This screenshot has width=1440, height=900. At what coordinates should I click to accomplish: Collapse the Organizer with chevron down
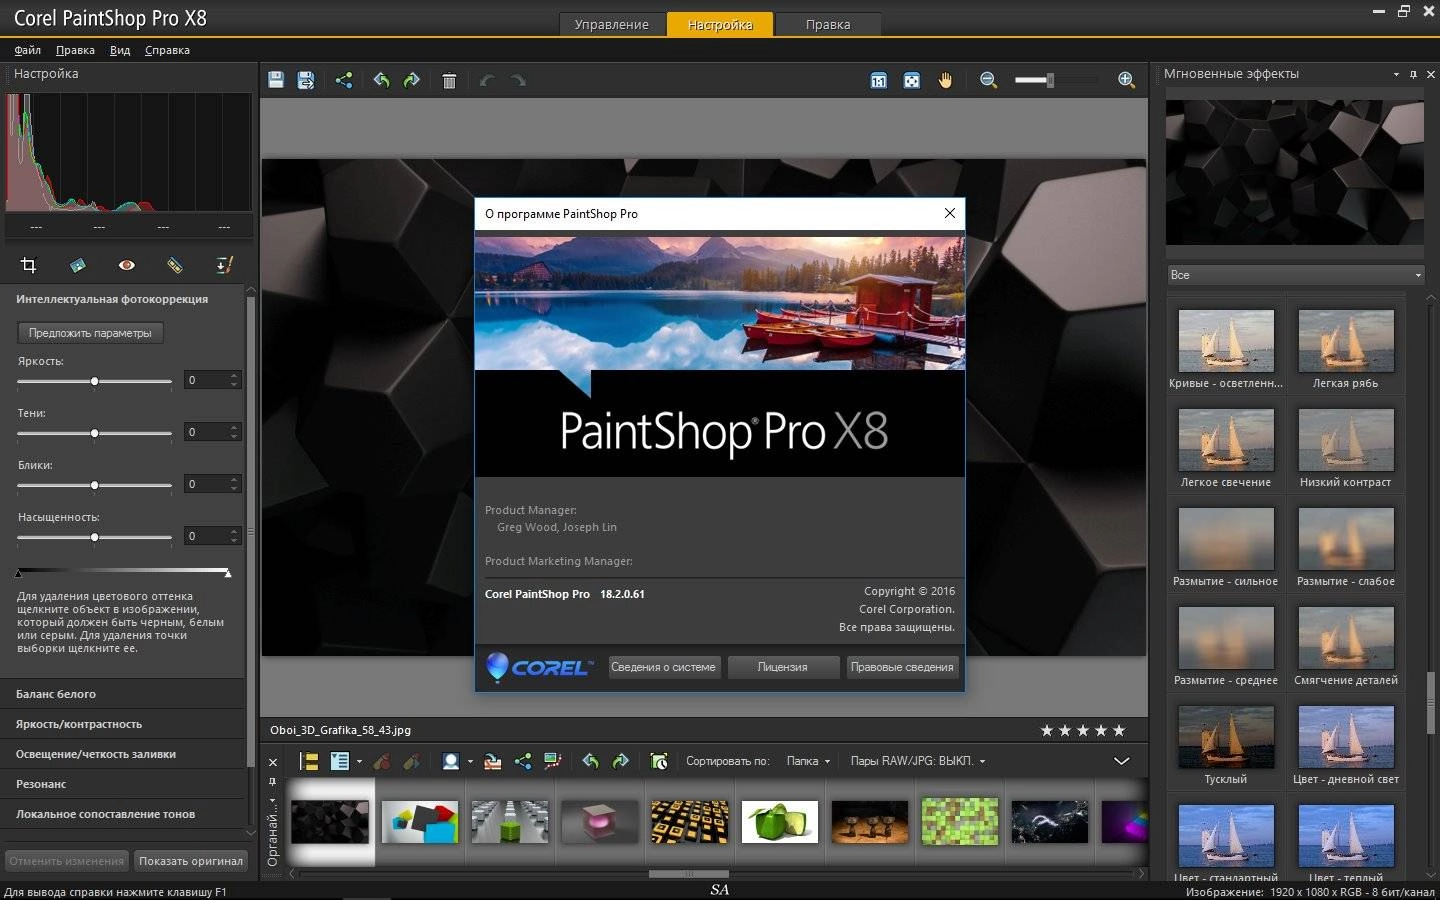[x=1122, y=761]
